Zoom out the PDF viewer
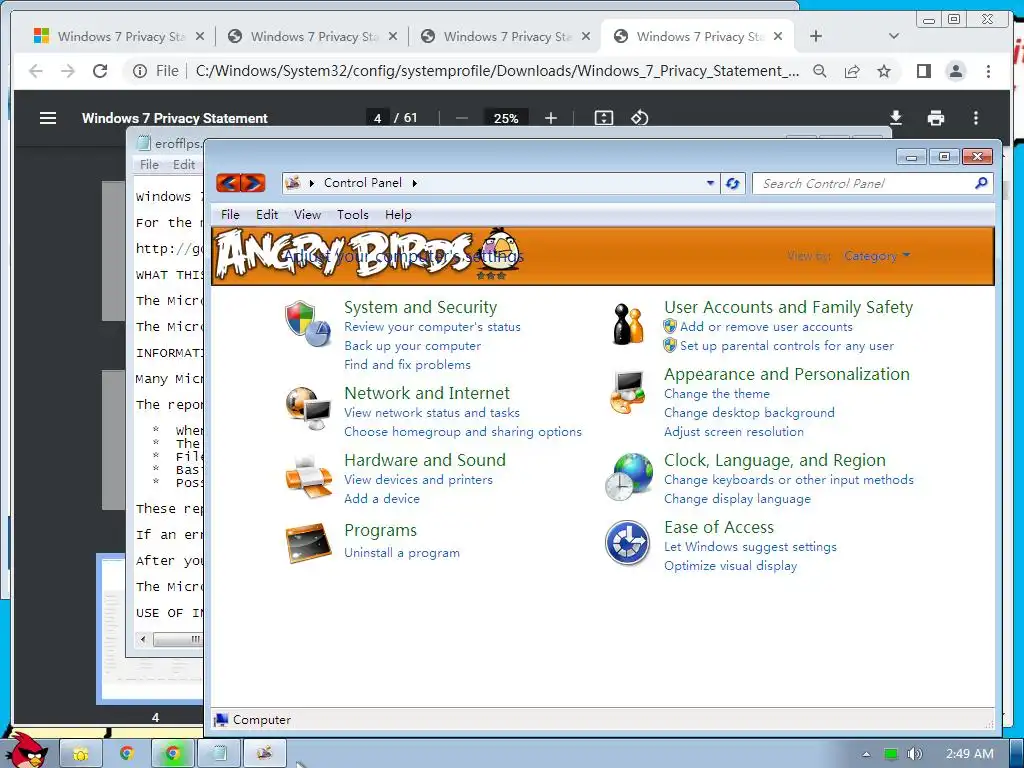Image resolution: width=1024 pixels, height=768 pixels. 462,118
